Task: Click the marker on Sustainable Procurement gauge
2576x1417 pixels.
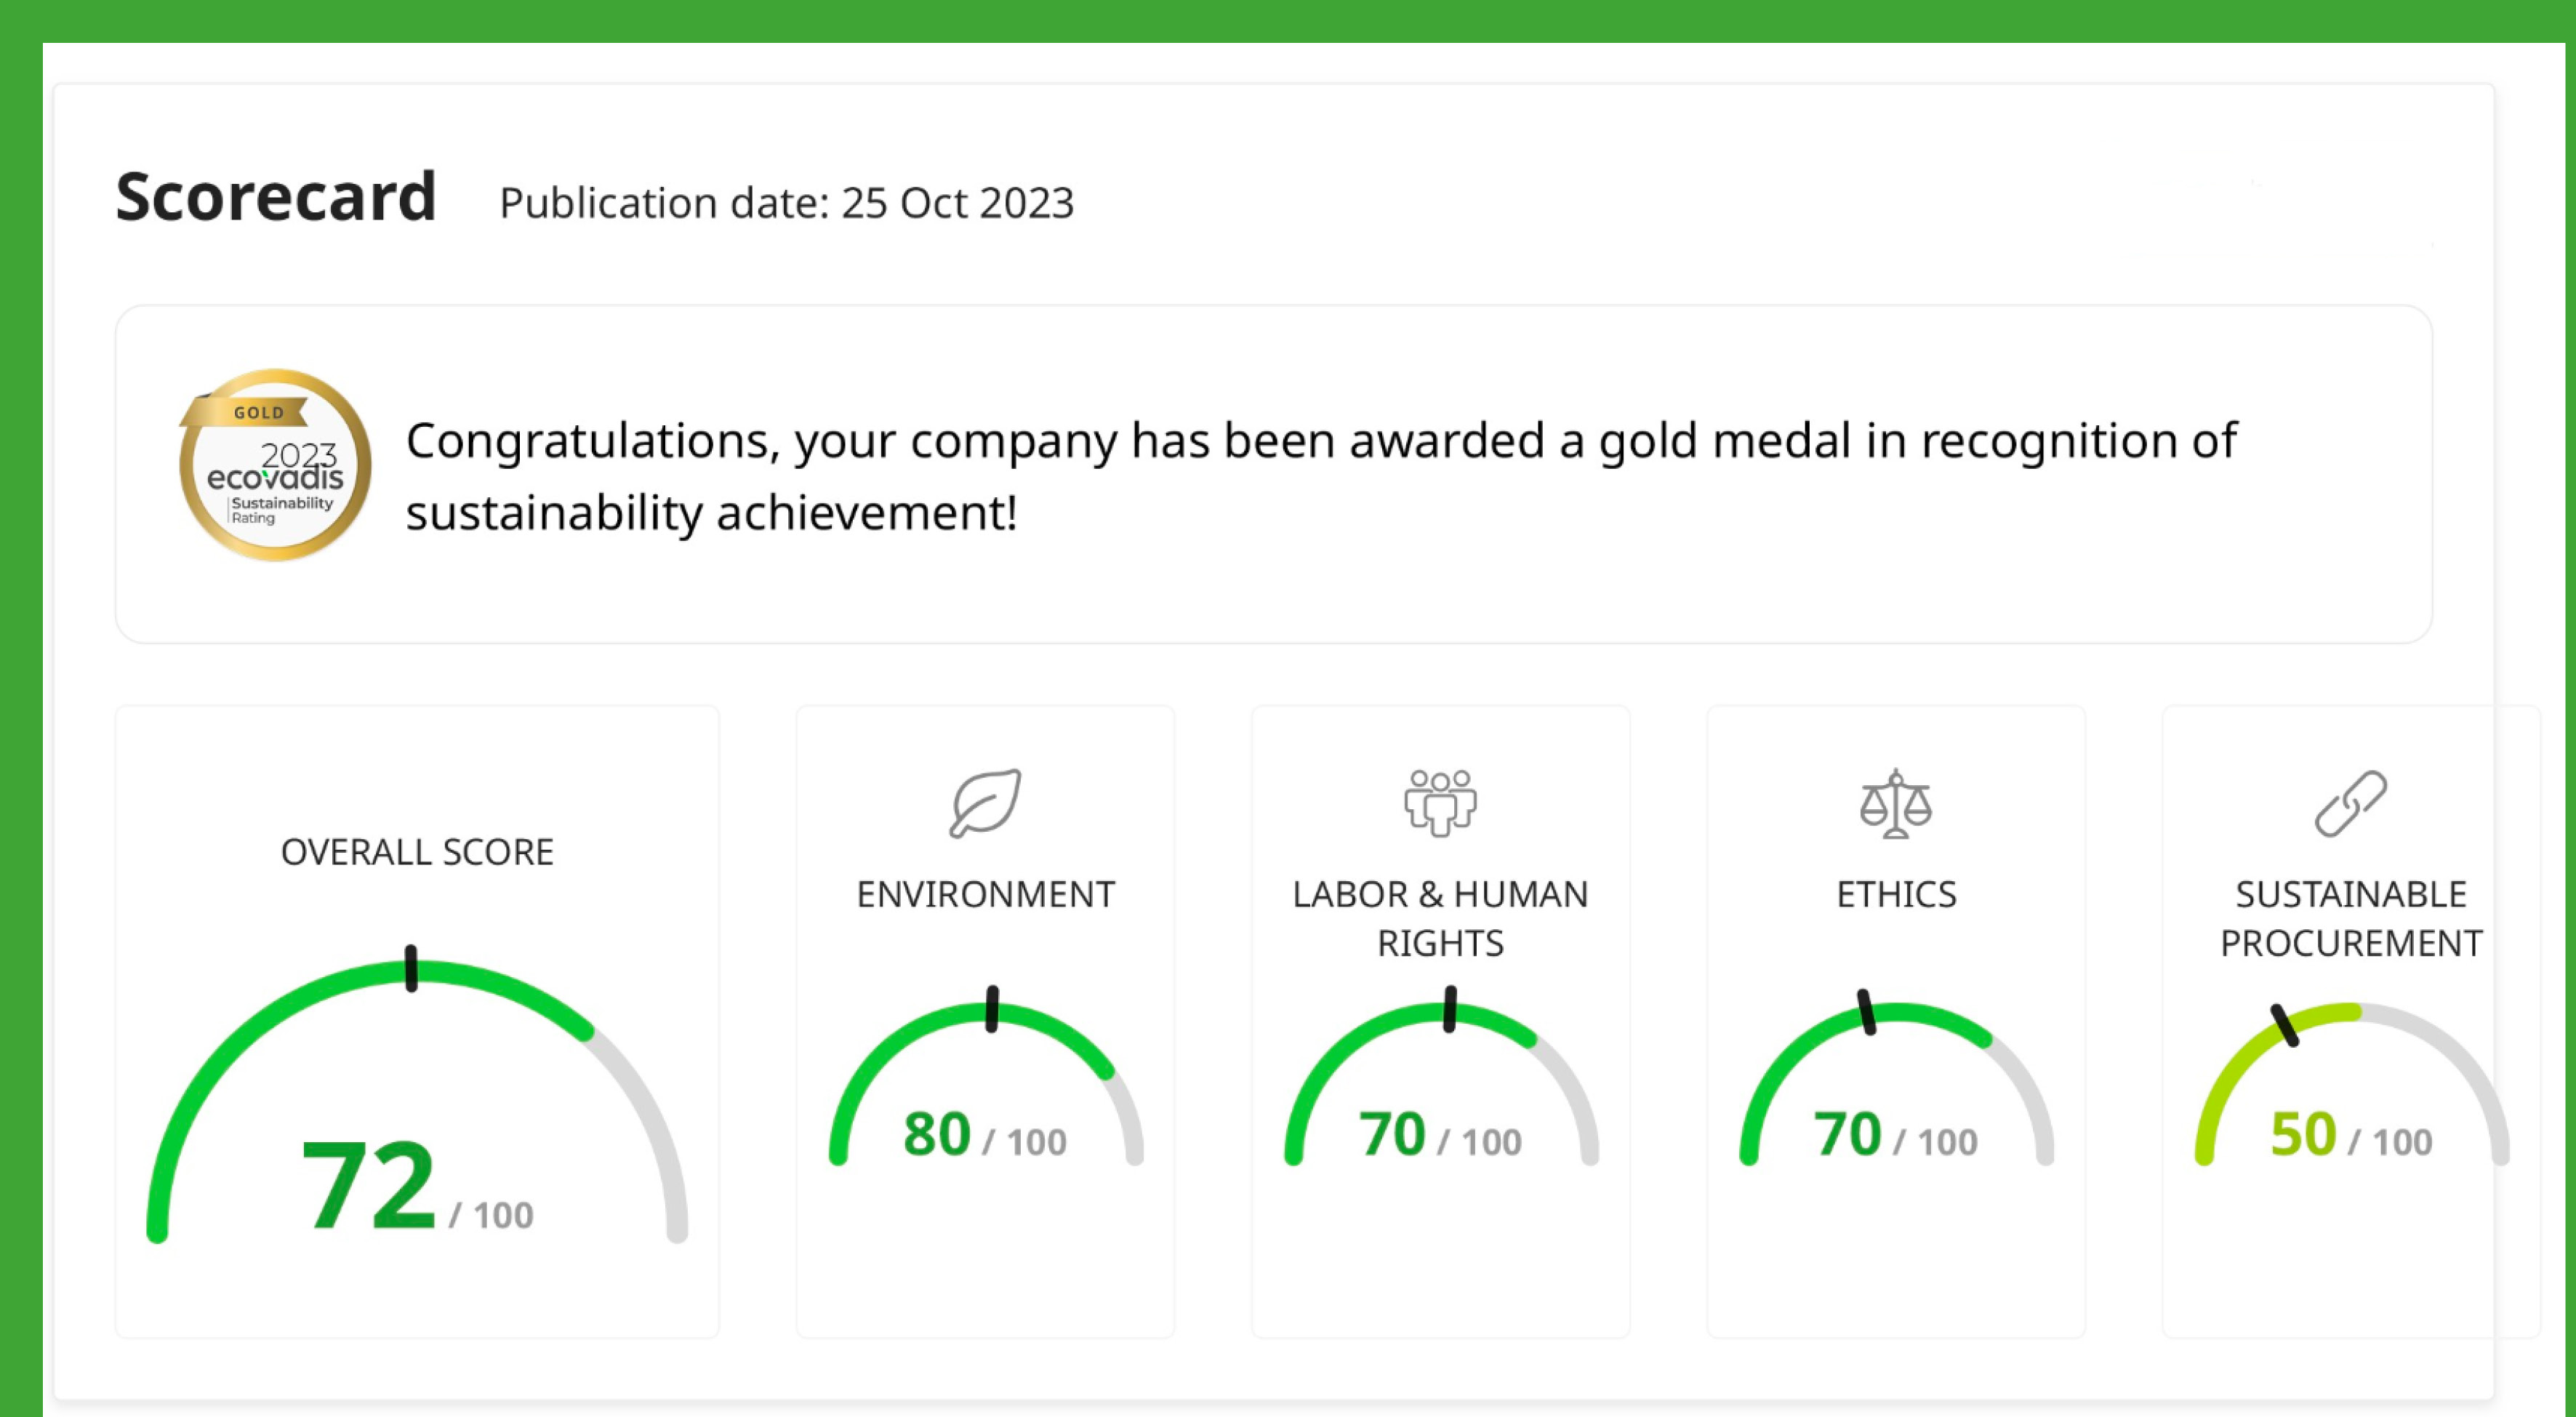Action: 2285,1025
